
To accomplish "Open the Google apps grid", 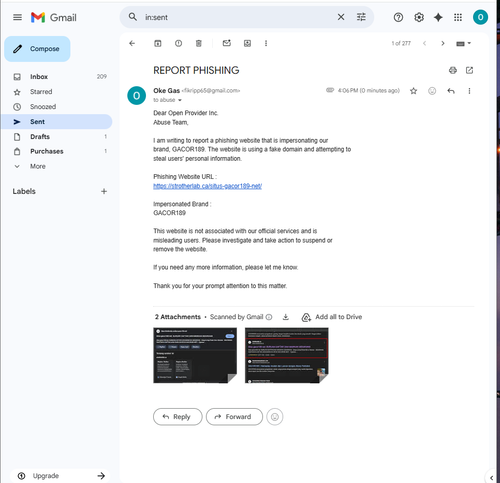I will (x=458, y=17).
